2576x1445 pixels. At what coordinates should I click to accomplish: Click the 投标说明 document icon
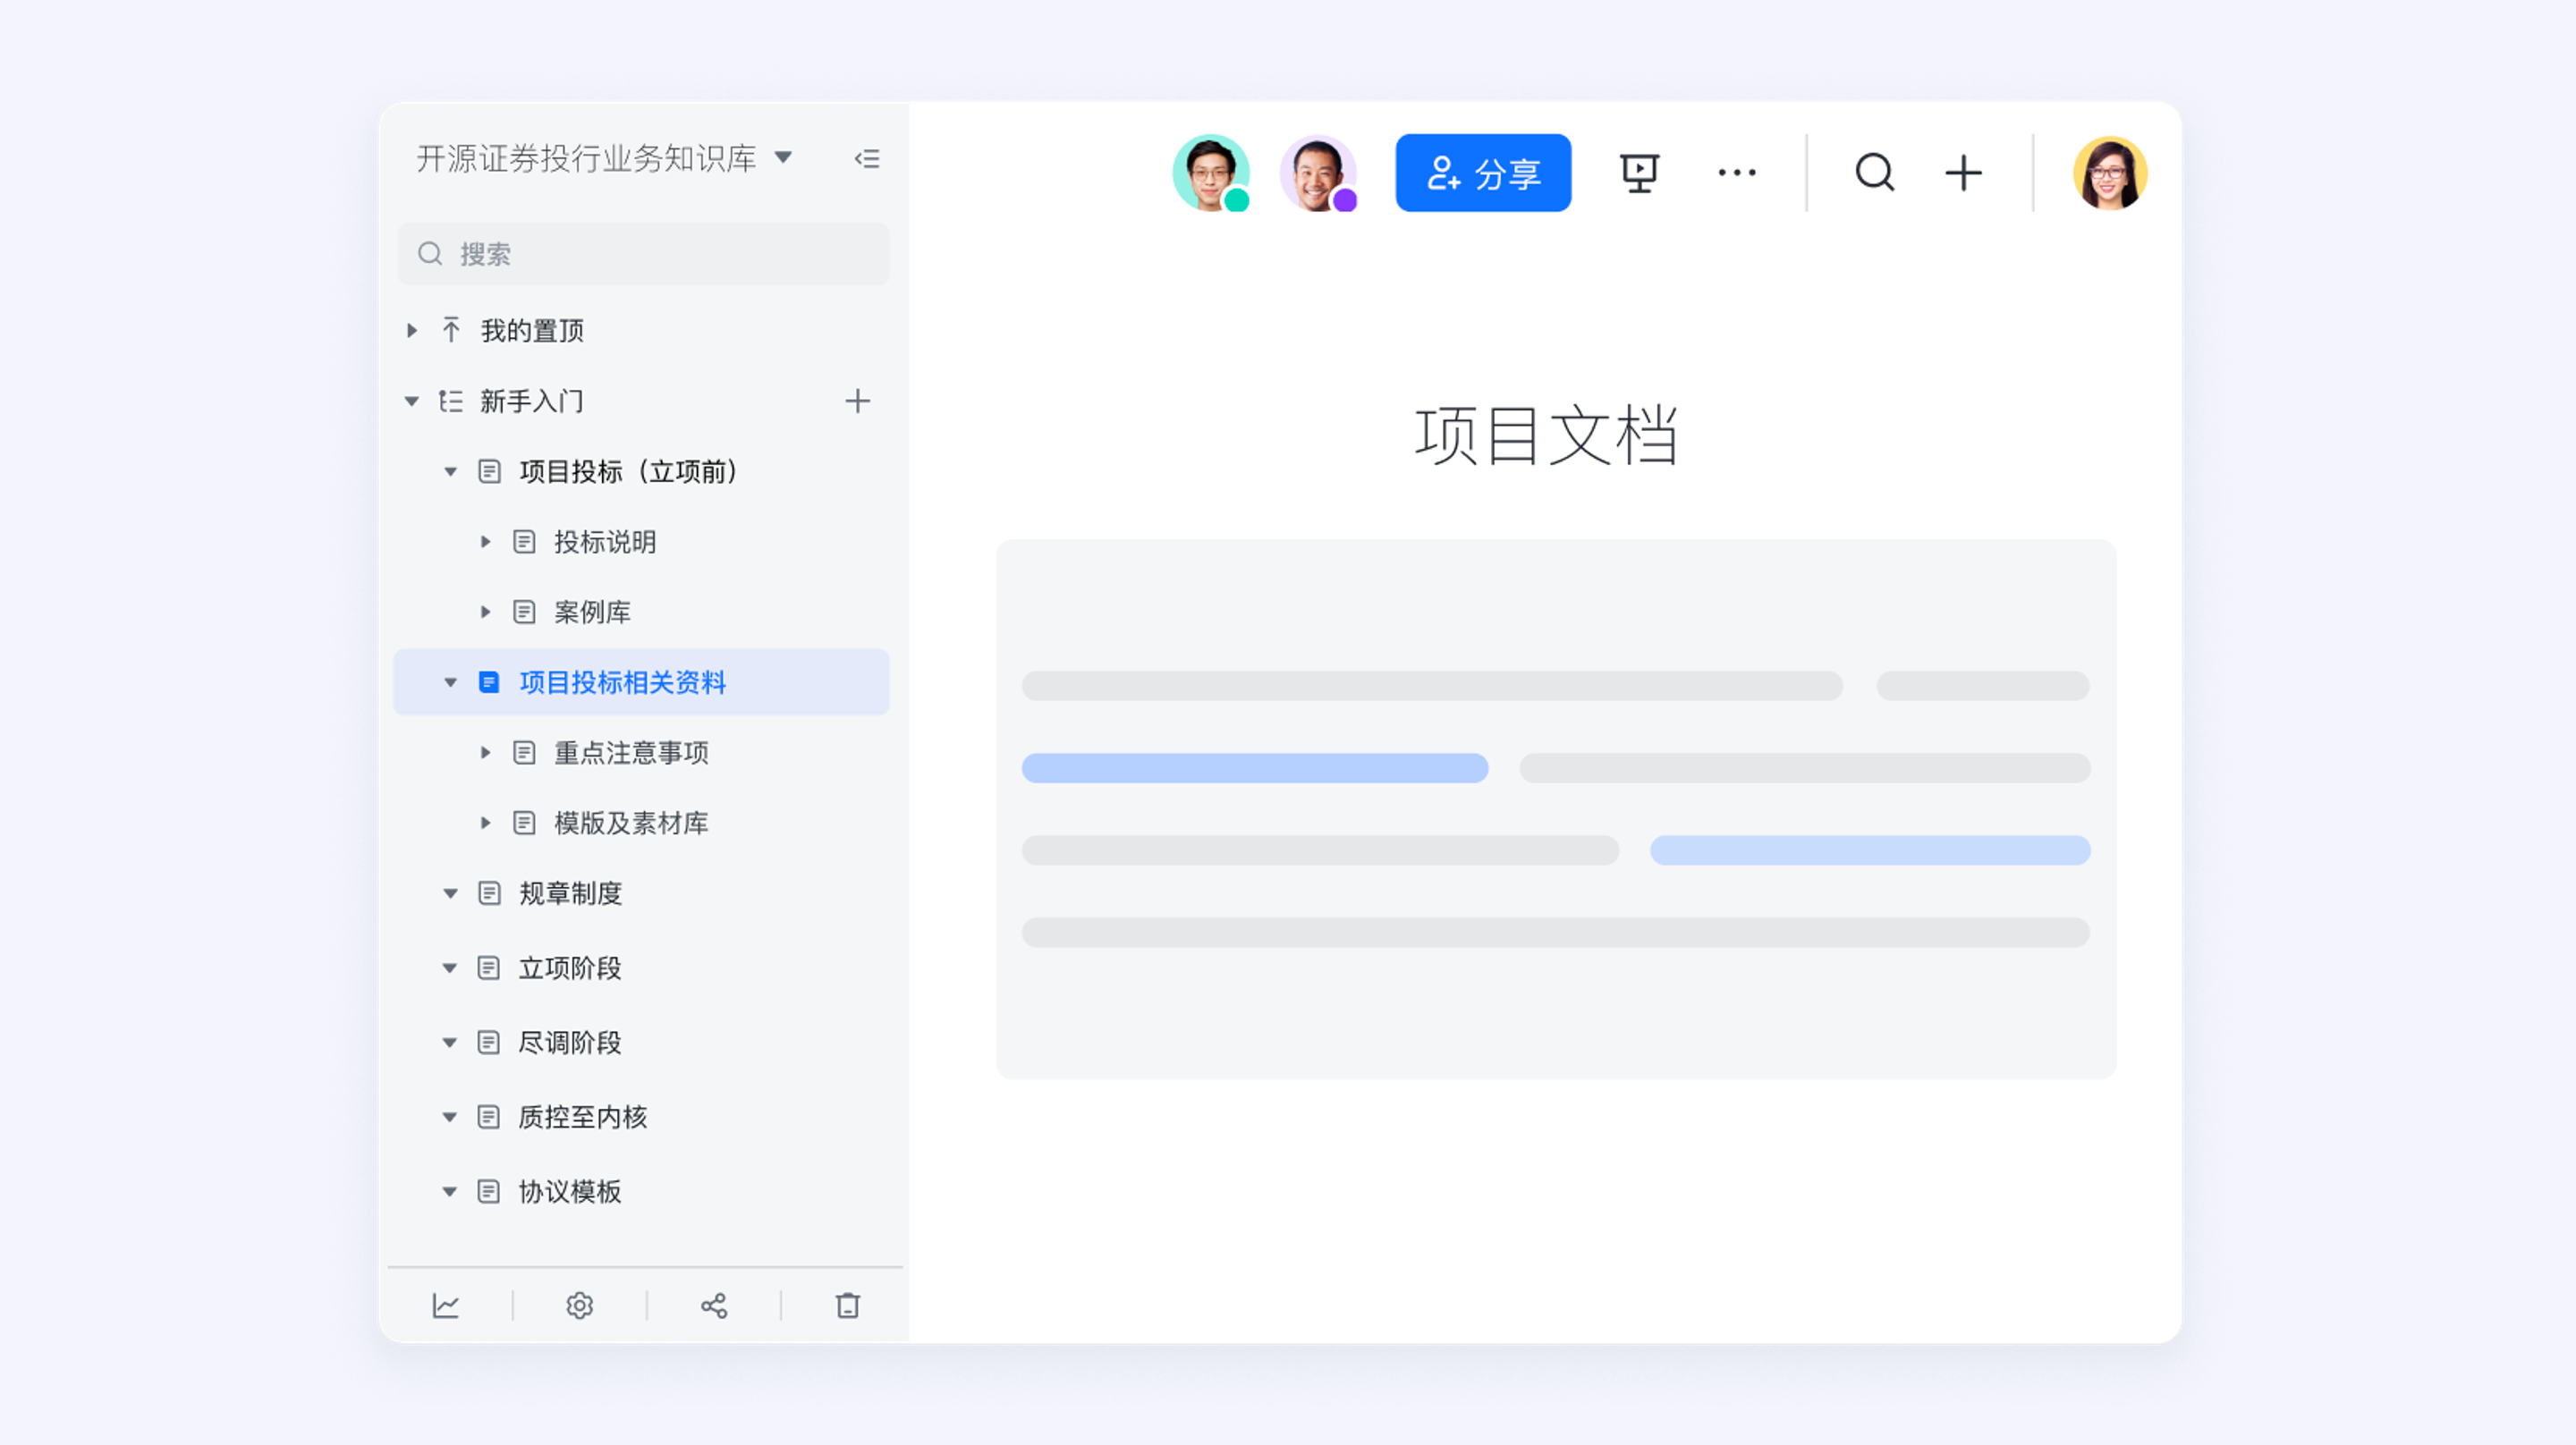524,542
